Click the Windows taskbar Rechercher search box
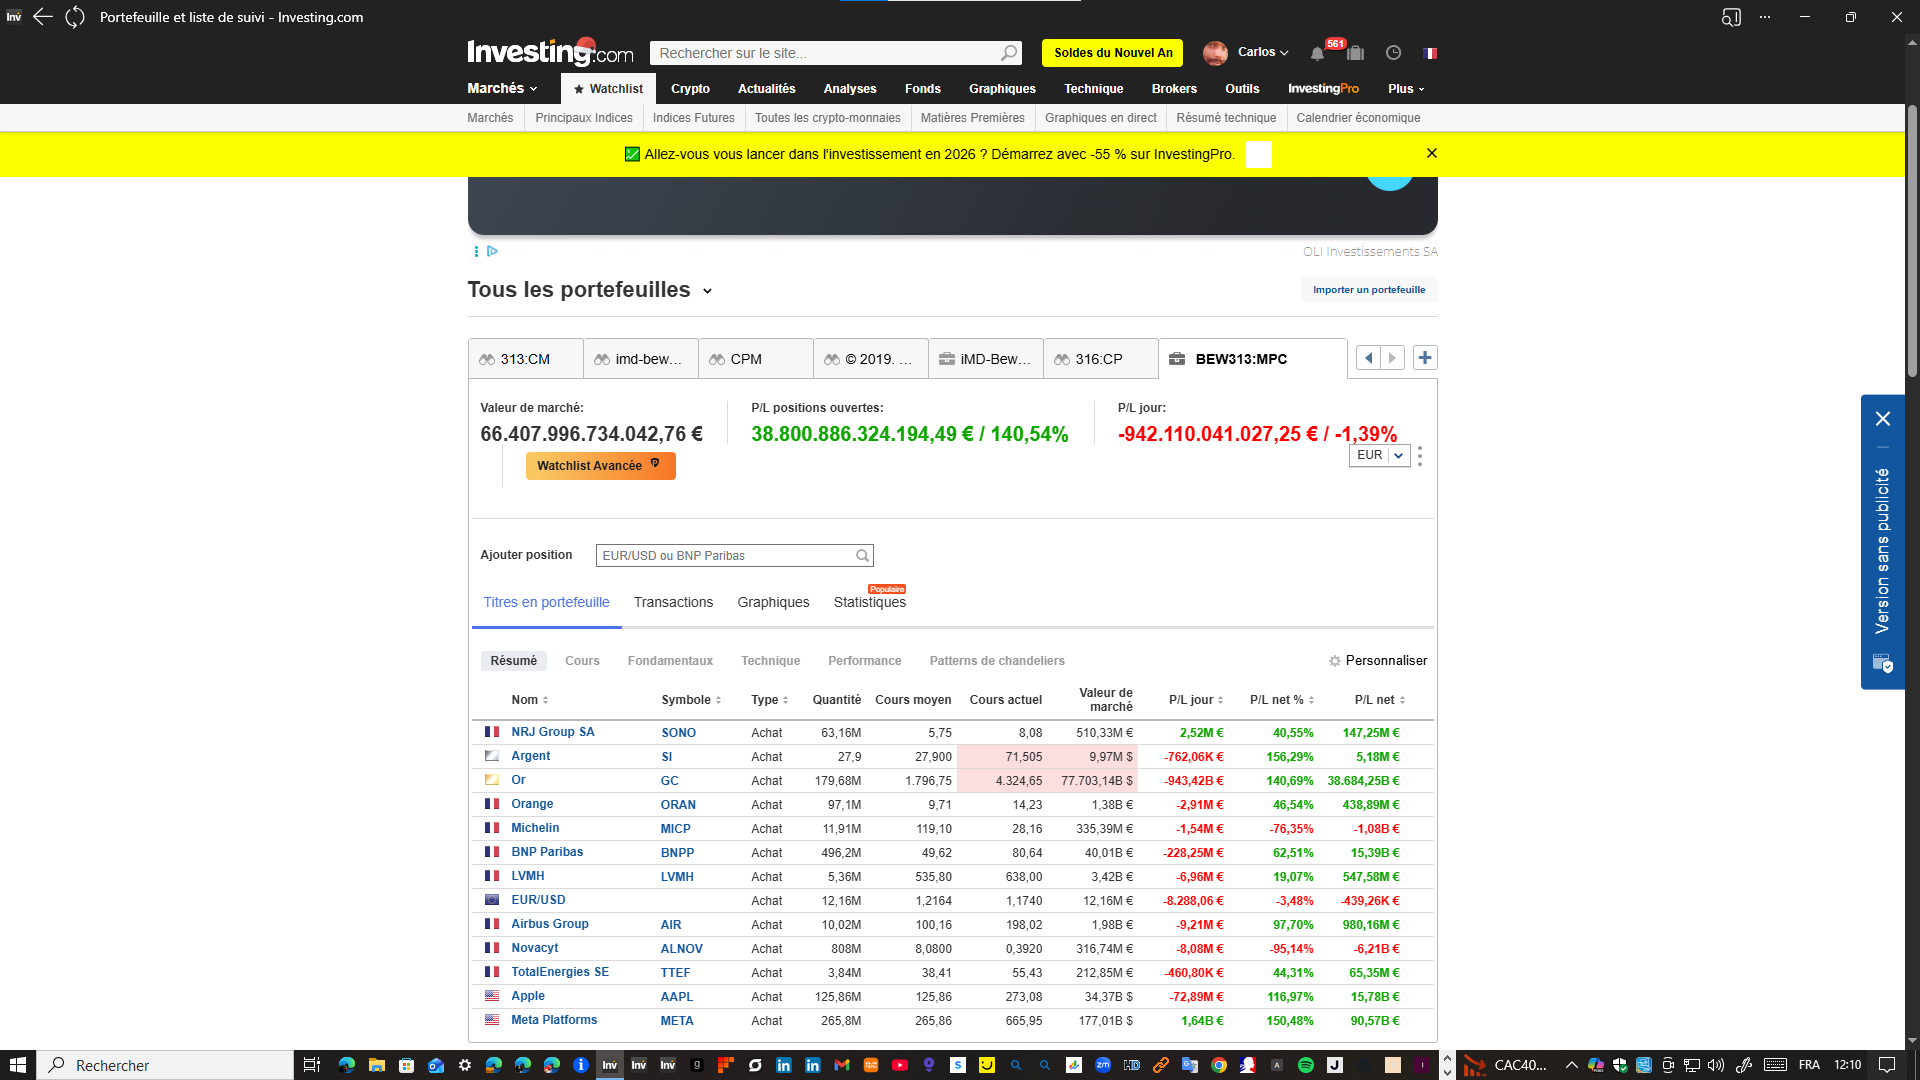This screenshot has height=1080, width=1920. 166,1065
